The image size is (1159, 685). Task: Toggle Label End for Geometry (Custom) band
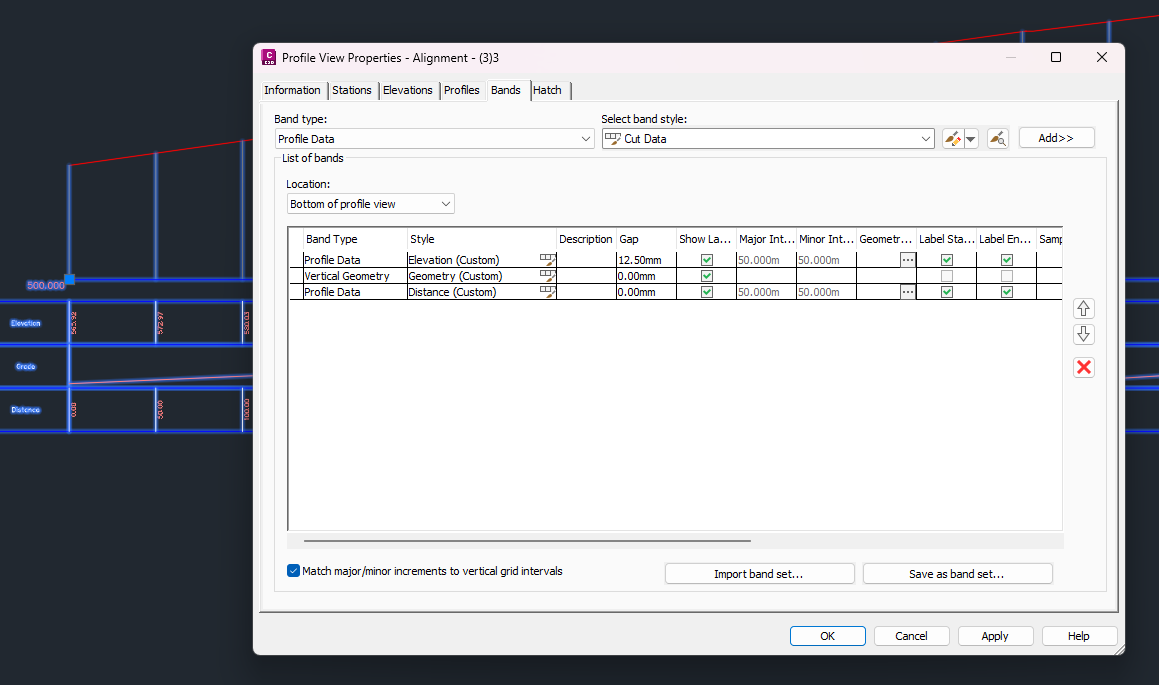pos(1007,276)
